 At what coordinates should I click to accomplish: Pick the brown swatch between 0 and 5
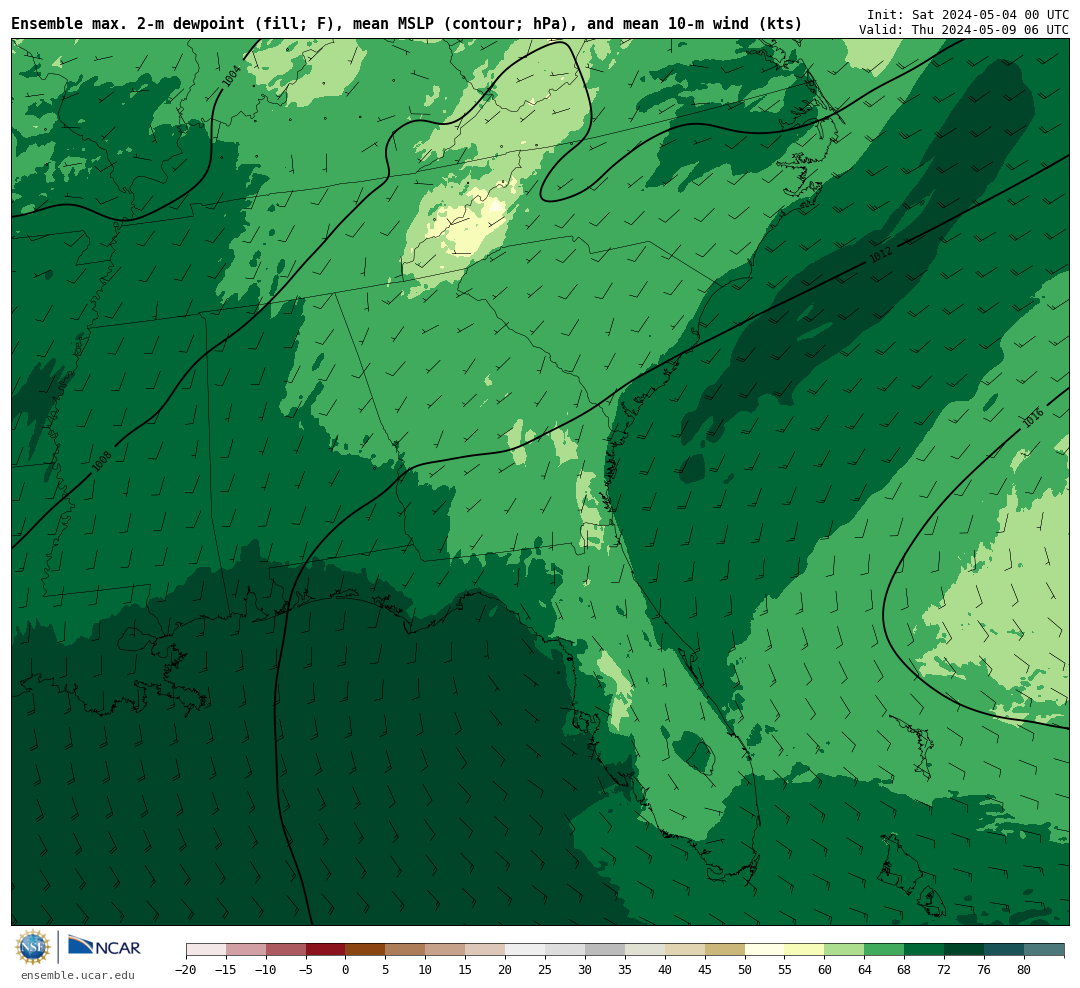click(x=366, y=950)
